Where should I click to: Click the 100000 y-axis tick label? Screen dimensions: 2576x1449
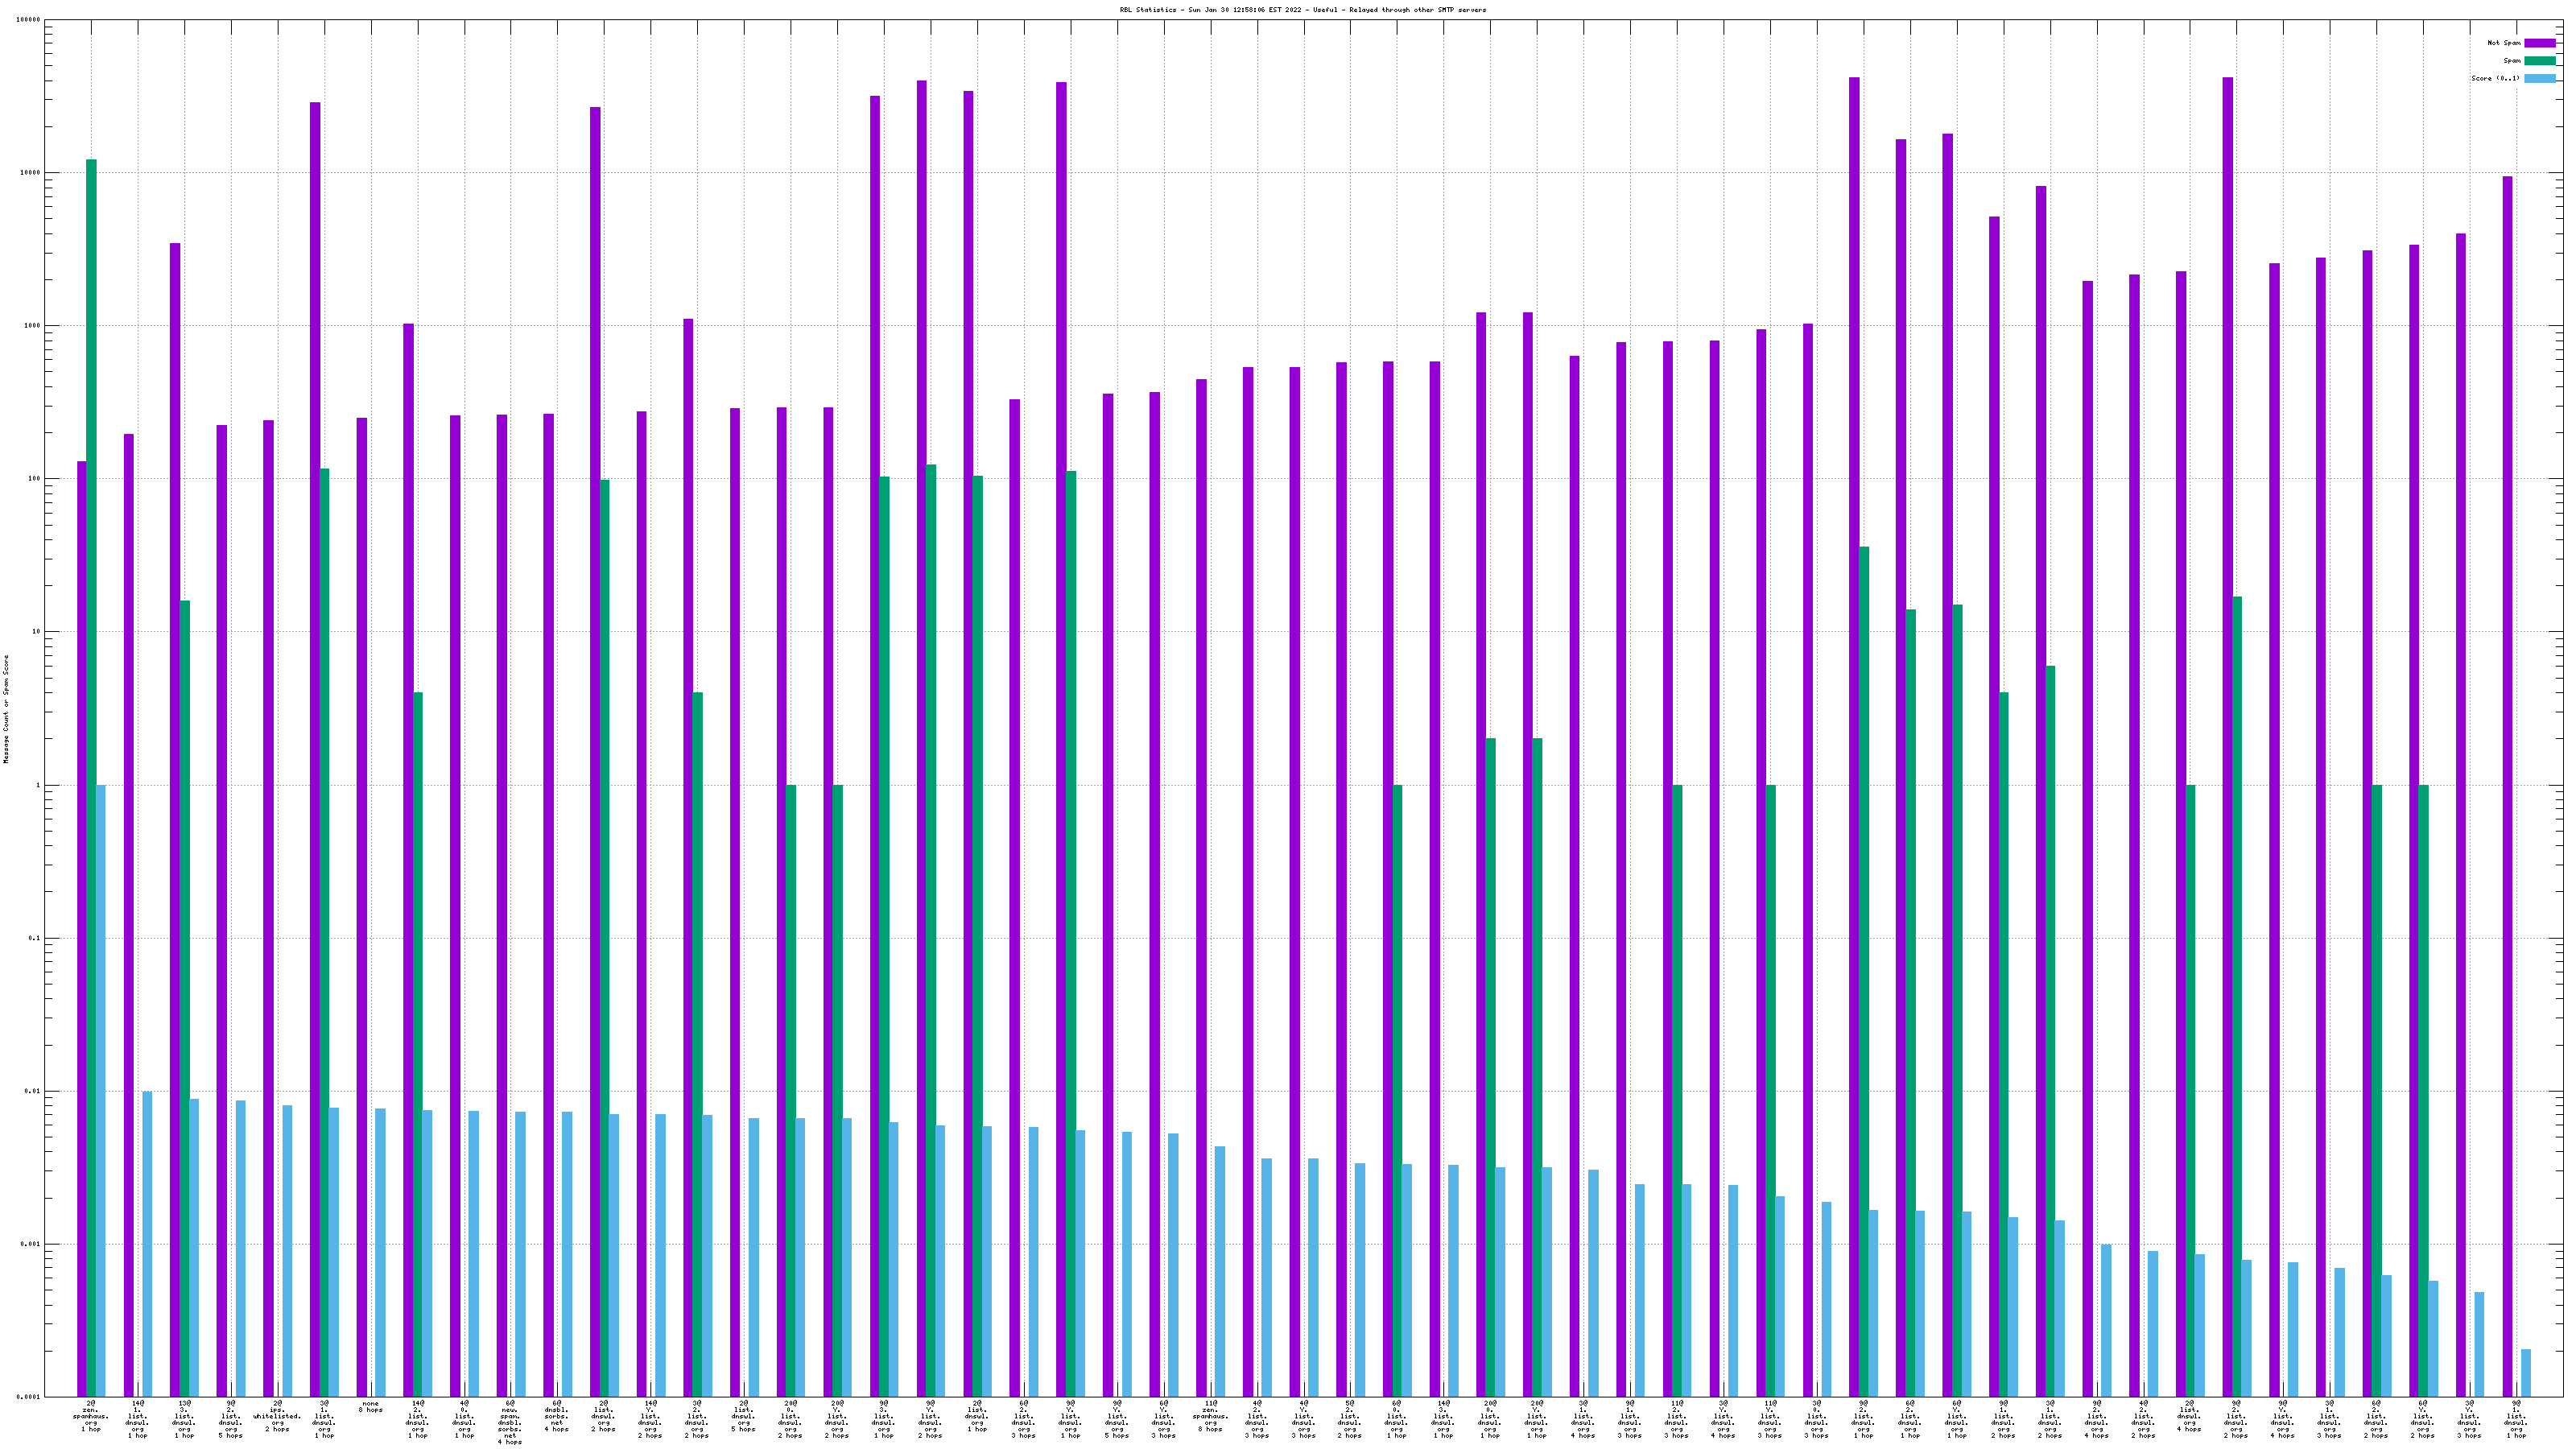(28, 20)
